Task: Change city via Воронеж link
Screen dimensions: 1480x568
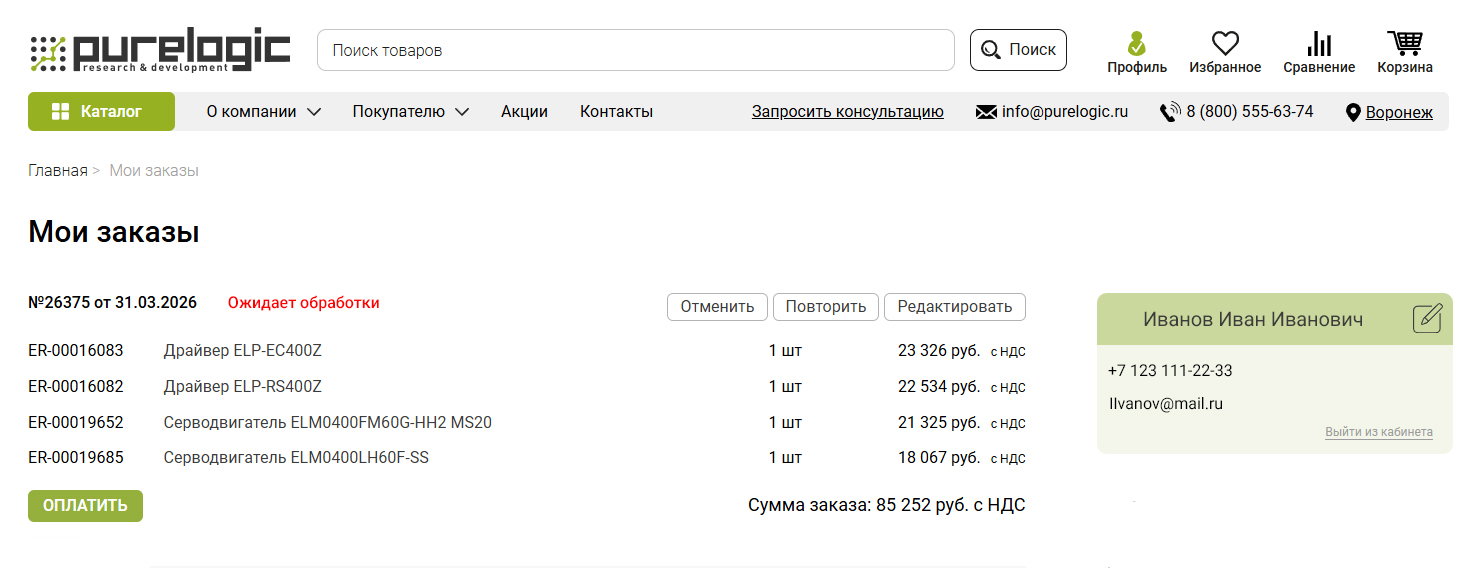Action: (1399, 113)
